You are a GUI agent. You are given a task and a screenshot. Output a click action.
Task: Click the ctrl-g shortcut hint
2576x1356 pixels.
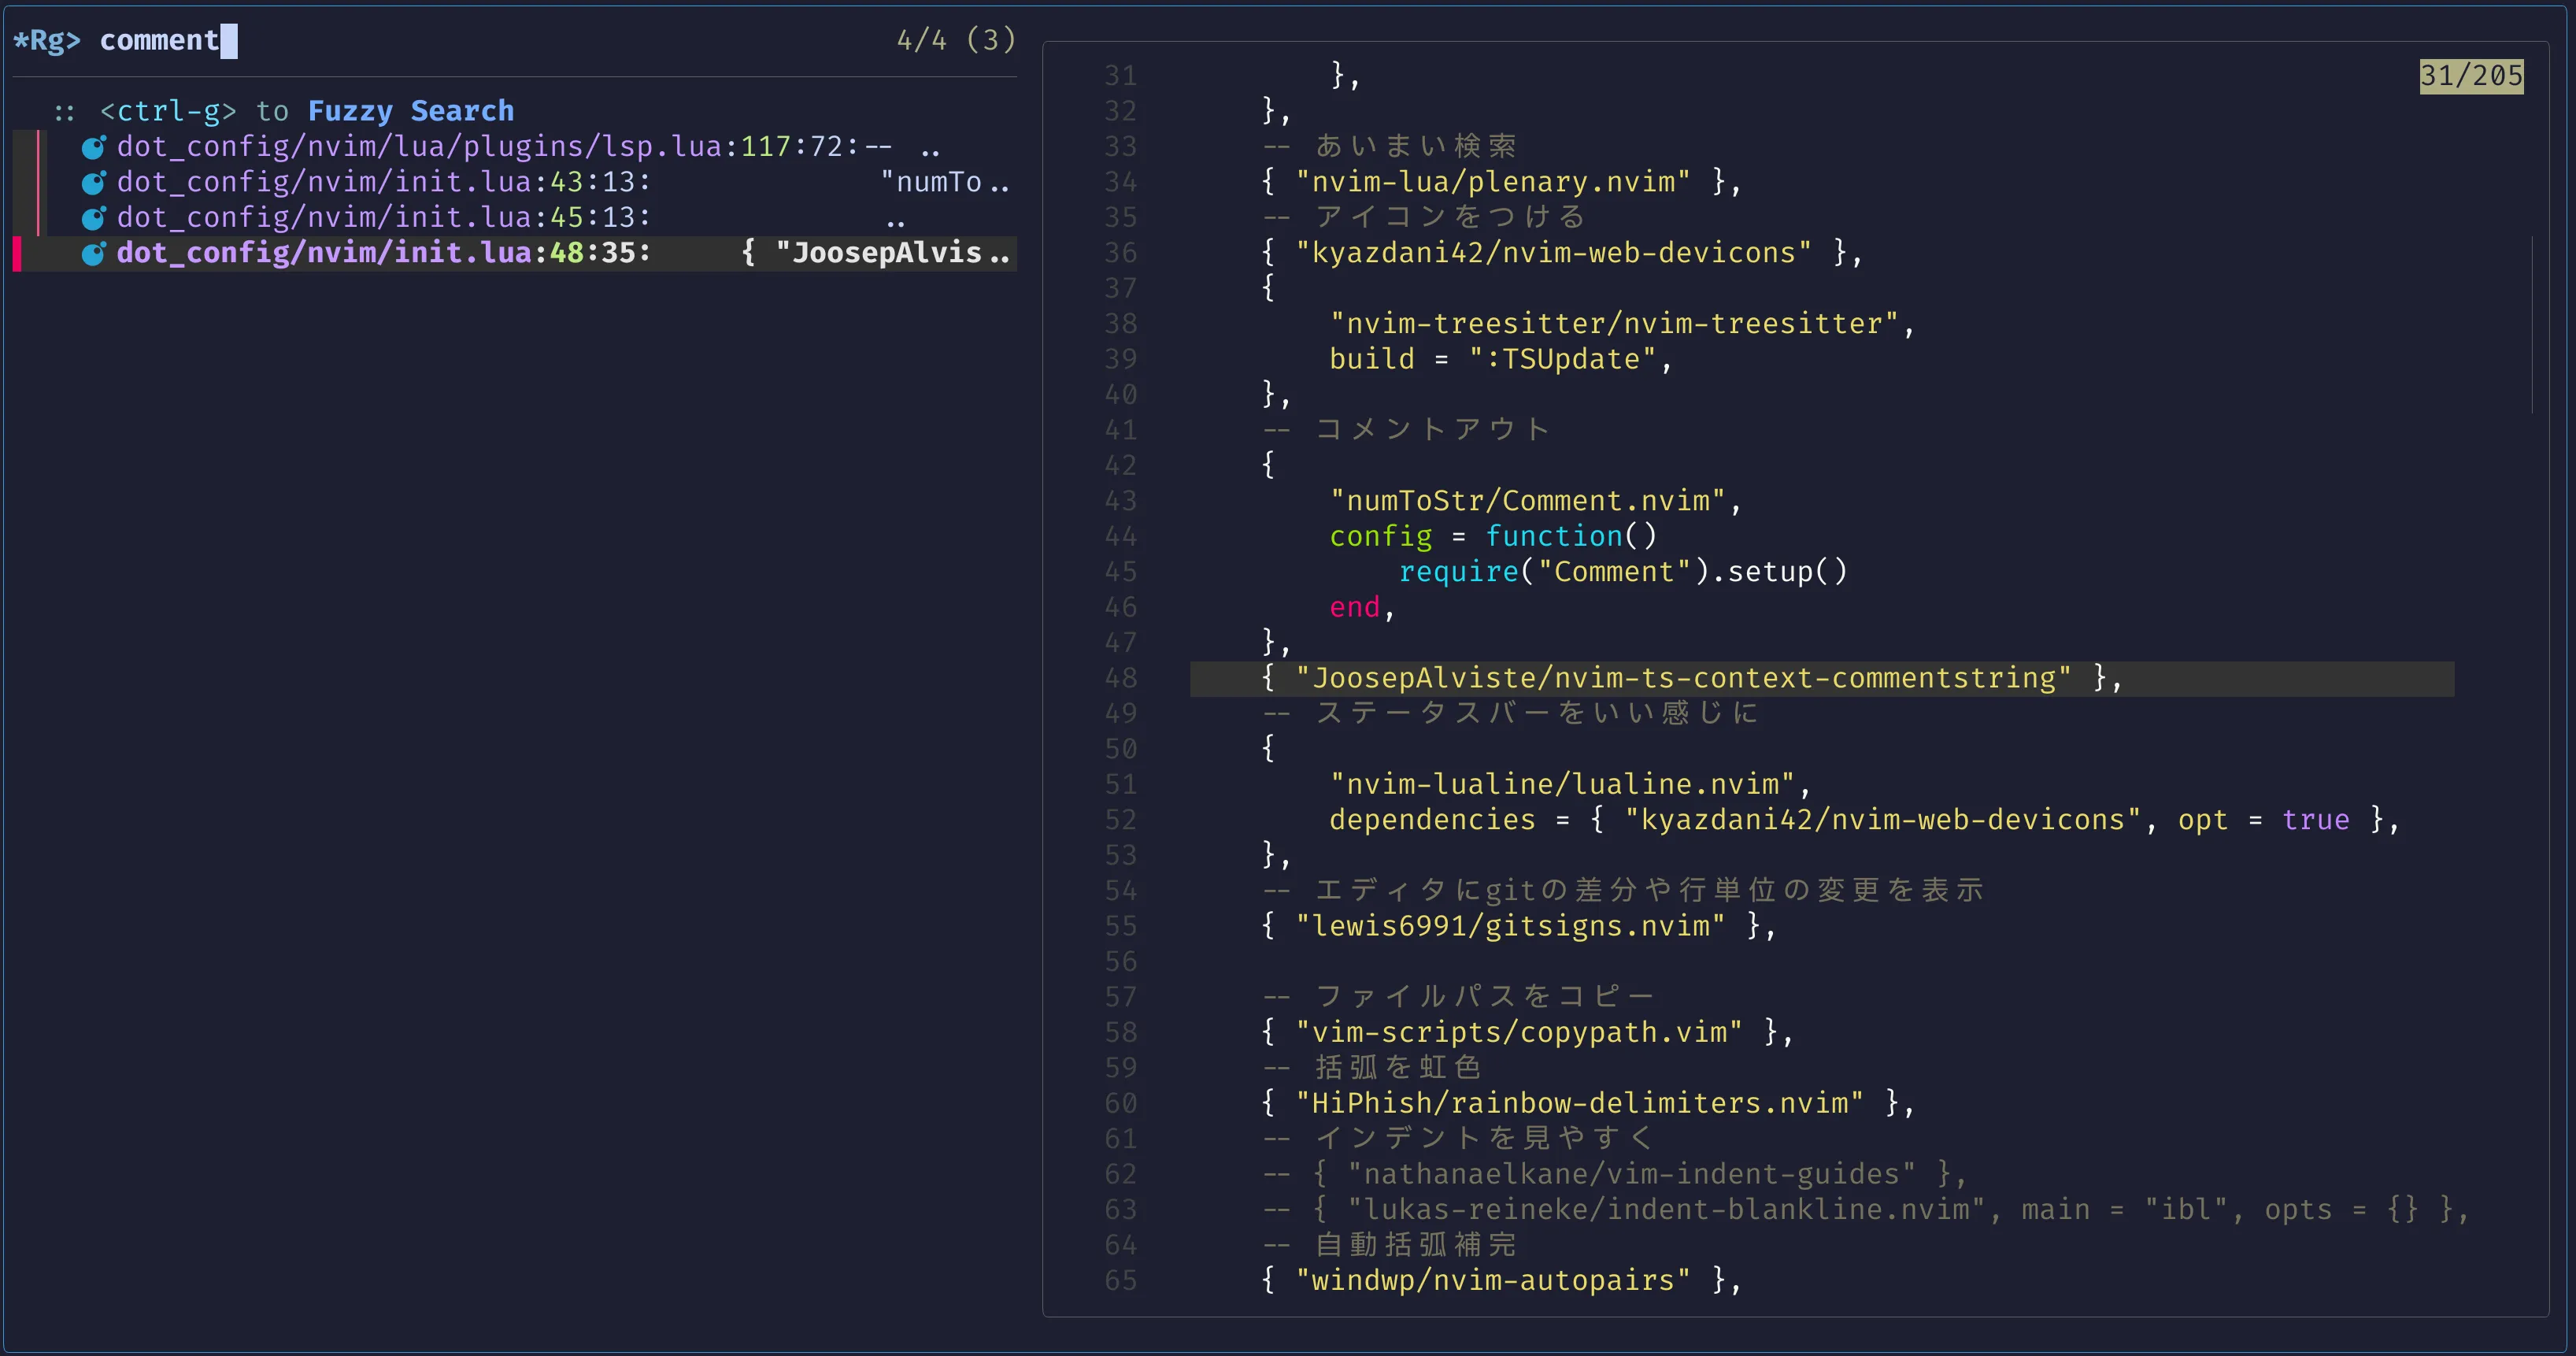coord(168,111)
